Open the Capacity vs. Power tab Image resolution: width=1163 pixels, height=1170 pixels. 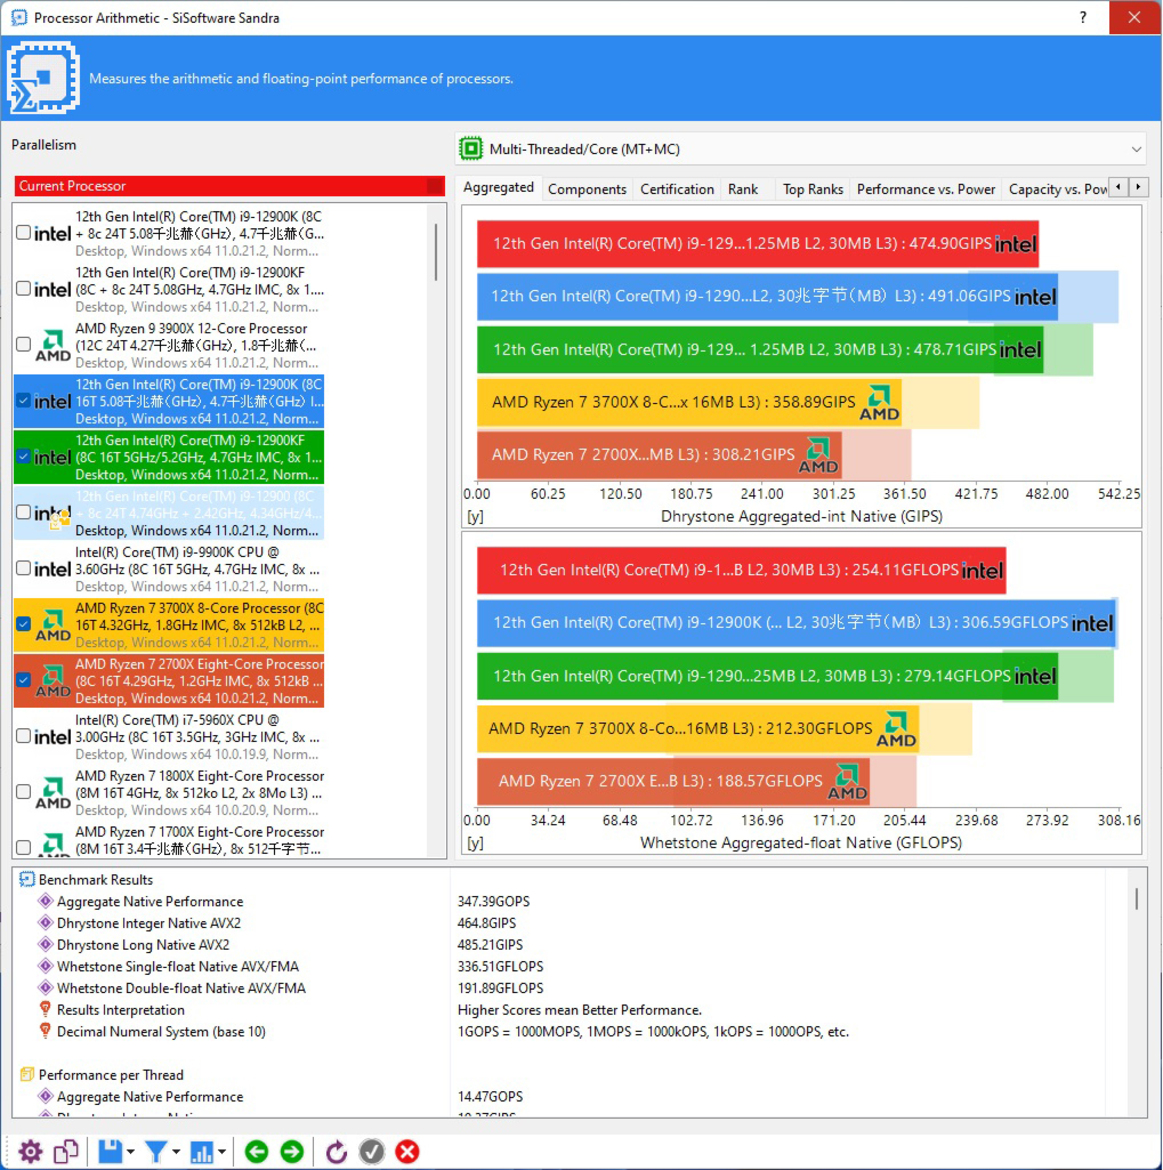pyautogui.click(x=1056, y=189)
